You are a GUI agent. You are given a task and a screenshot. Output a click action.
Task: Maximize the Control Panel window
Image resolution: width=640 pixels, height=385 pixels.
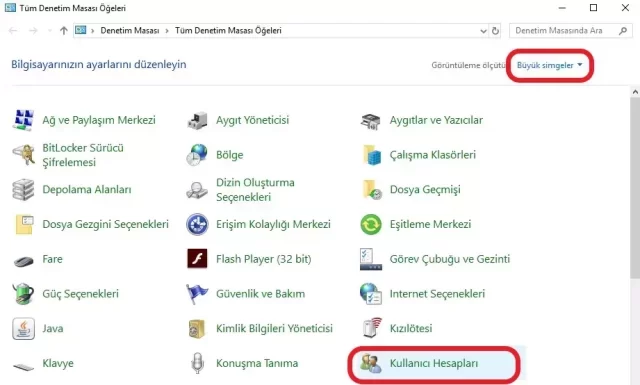click(593, 8)
